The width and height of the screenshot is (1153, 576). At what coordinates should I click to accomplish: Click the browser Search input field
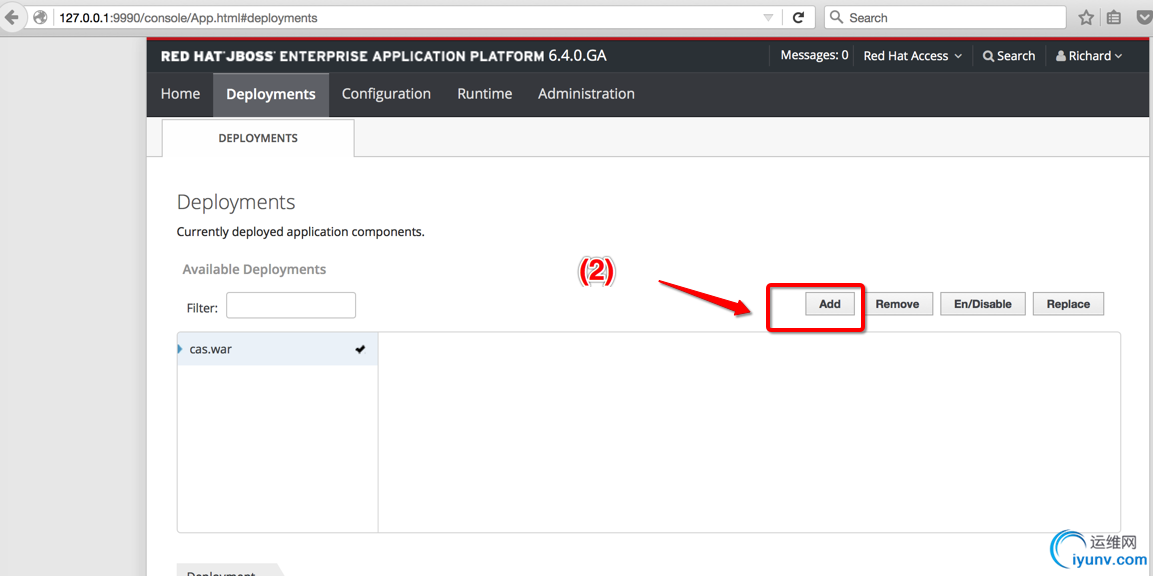pyautogui.click(x=945, y=18)
